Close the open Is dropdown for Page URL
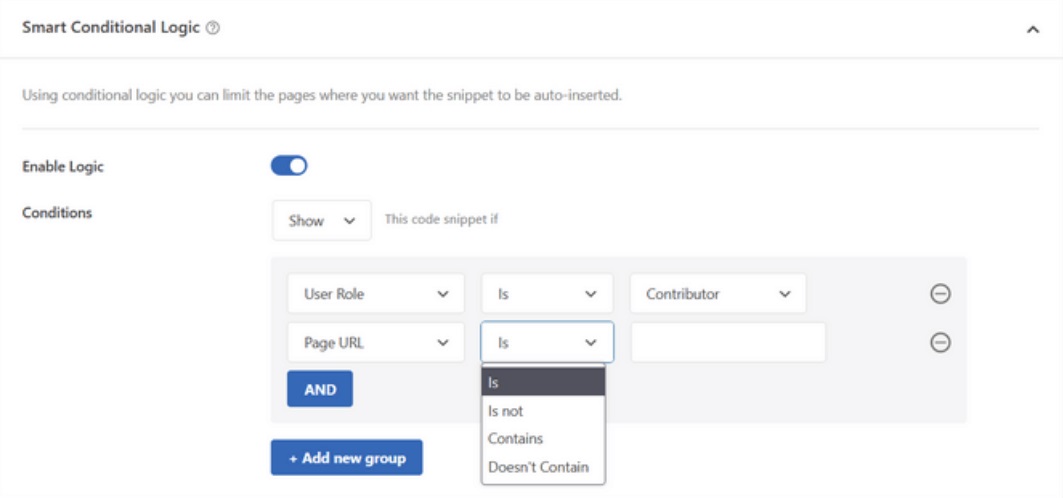This screenshot has width=1063, height=498. 547,342
